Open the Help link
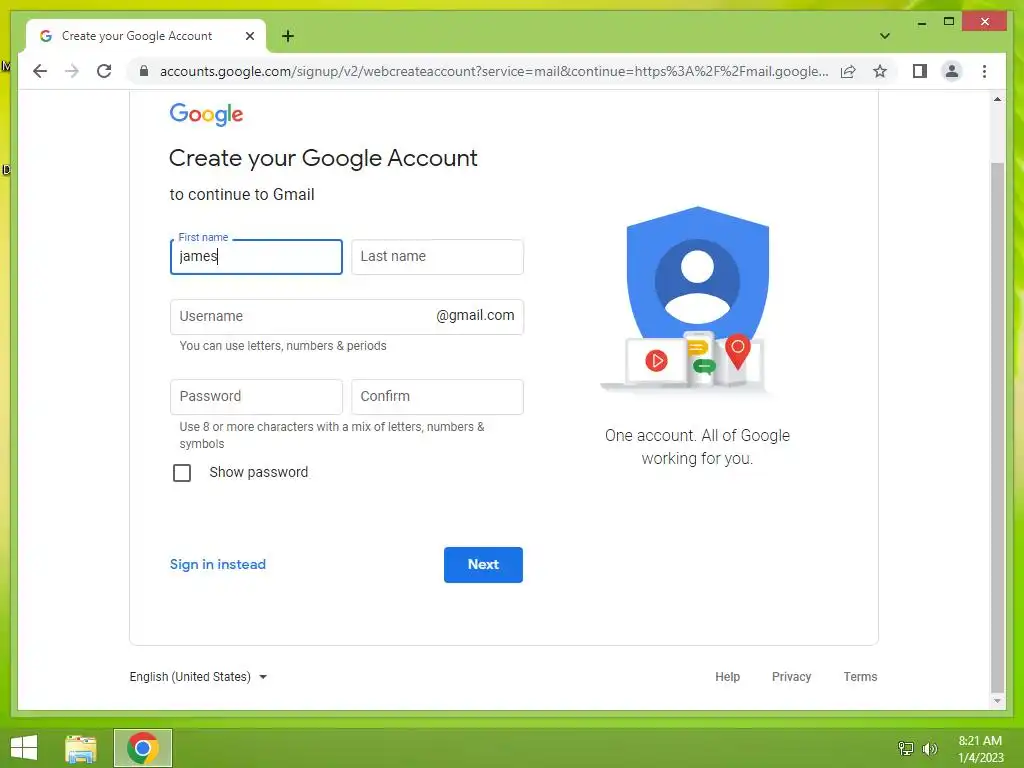This screenshot has height=768, width=1024. (727, 677)
